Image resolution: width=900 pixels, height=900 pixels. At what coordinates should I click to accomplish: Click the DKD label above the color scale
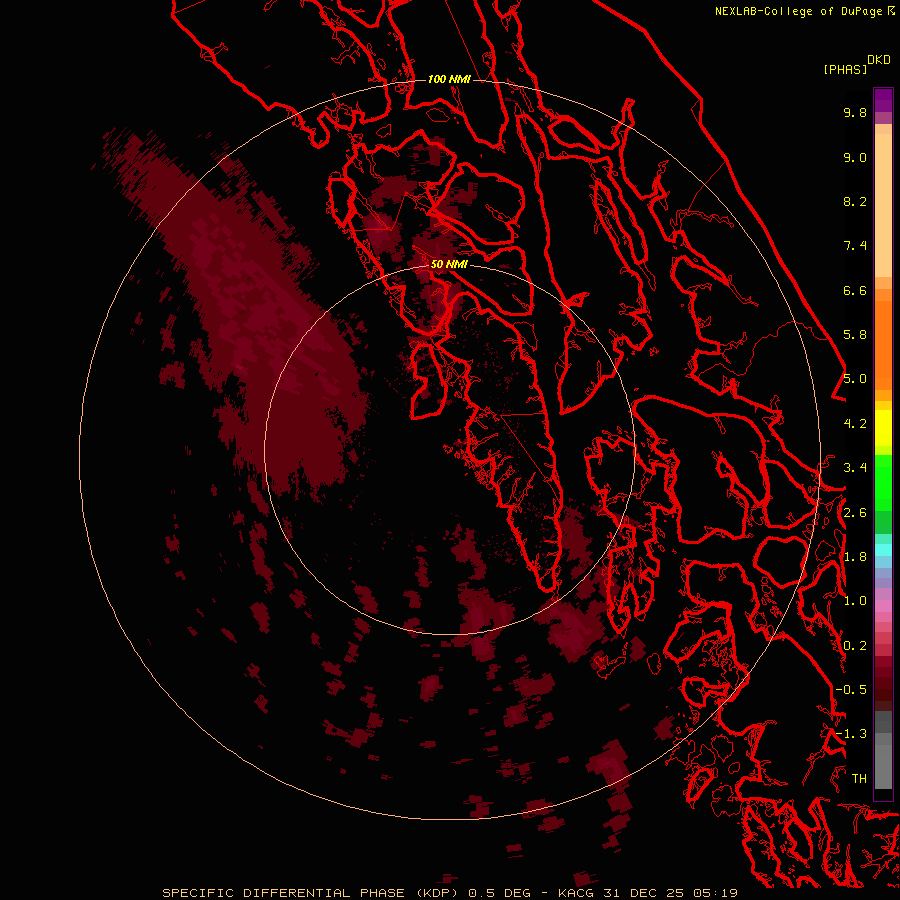879,60
